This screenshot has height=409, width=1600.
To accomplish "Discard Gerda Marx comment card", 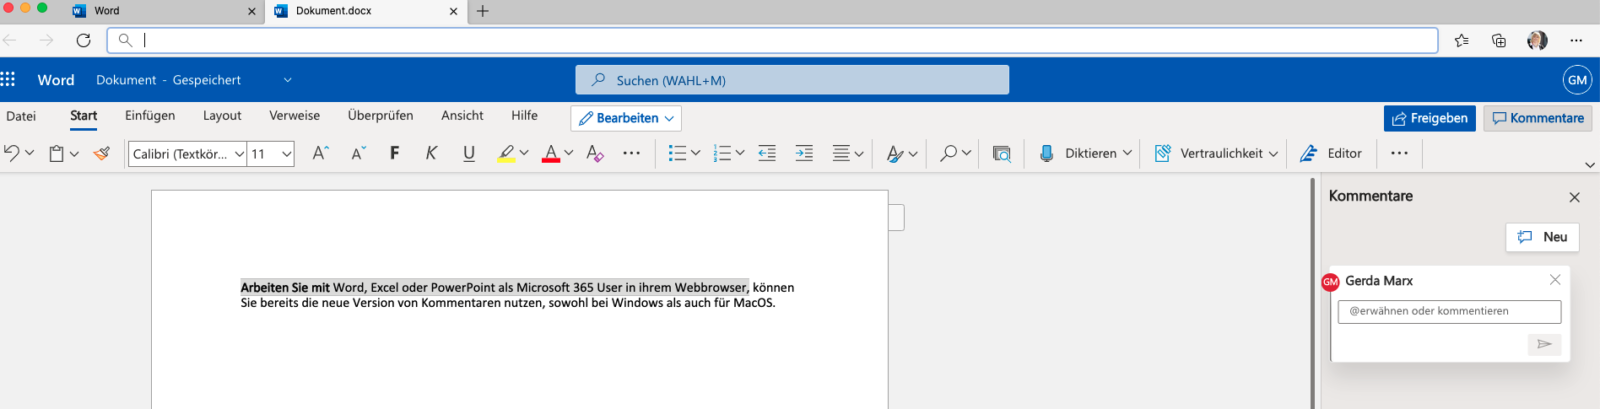I will click(1555, 280).
